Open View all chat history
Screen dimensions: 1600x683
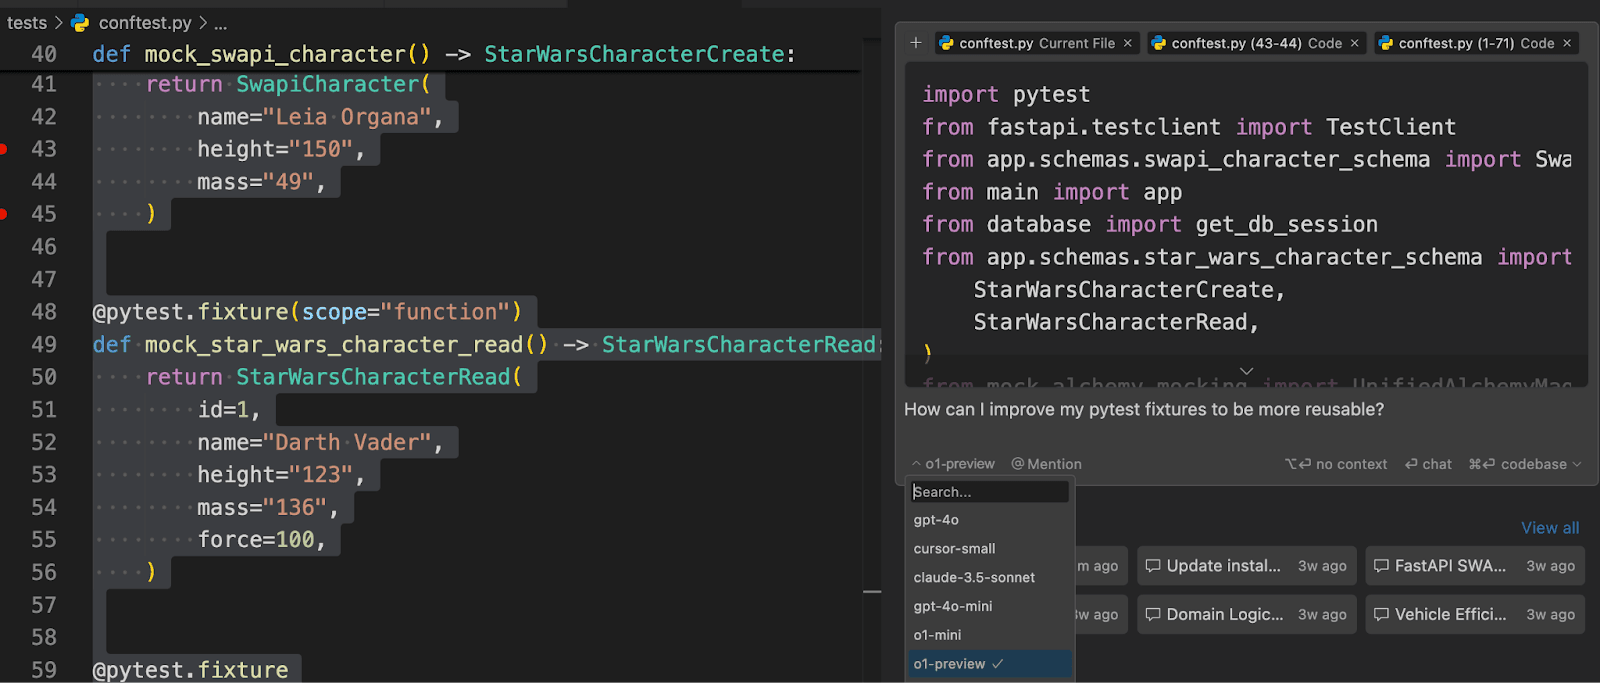(1550, 528)
